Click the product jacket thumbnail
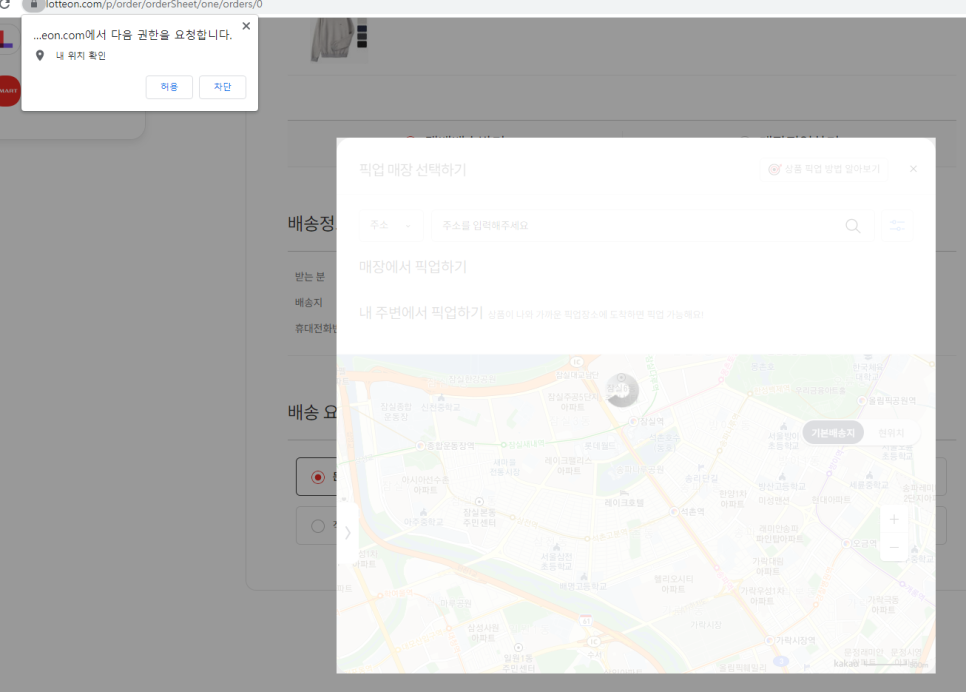 click(x=338, y=40)
